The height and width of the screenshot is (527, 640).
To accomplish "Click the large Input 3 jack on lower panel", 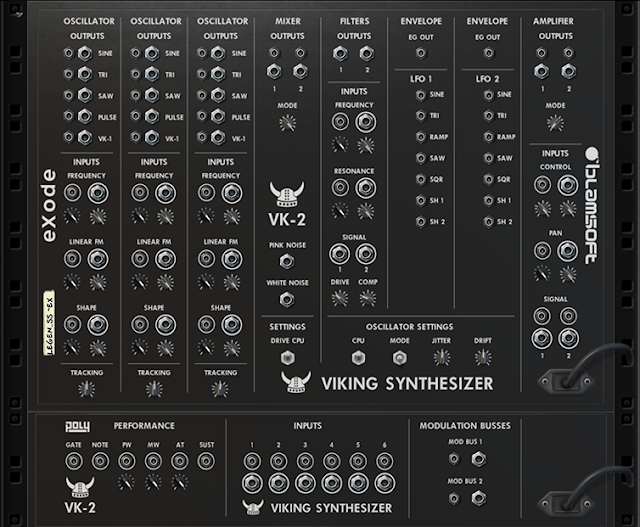I will 305,483.
